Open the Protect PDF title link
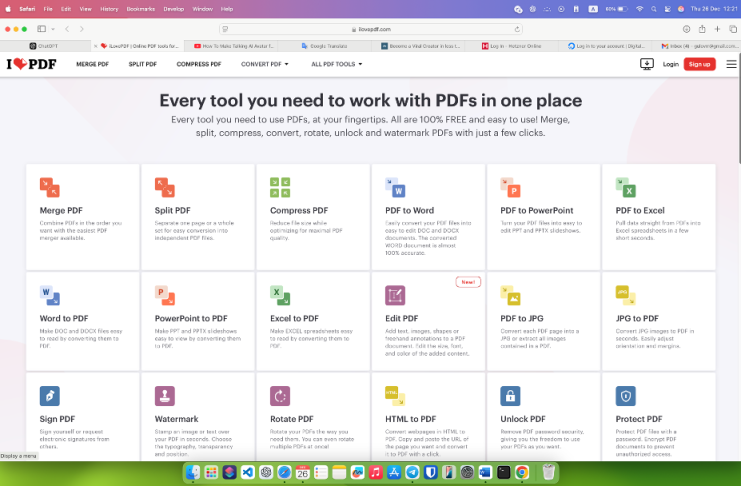The width and height of the screenshot is (741, 486). [638, 419]
